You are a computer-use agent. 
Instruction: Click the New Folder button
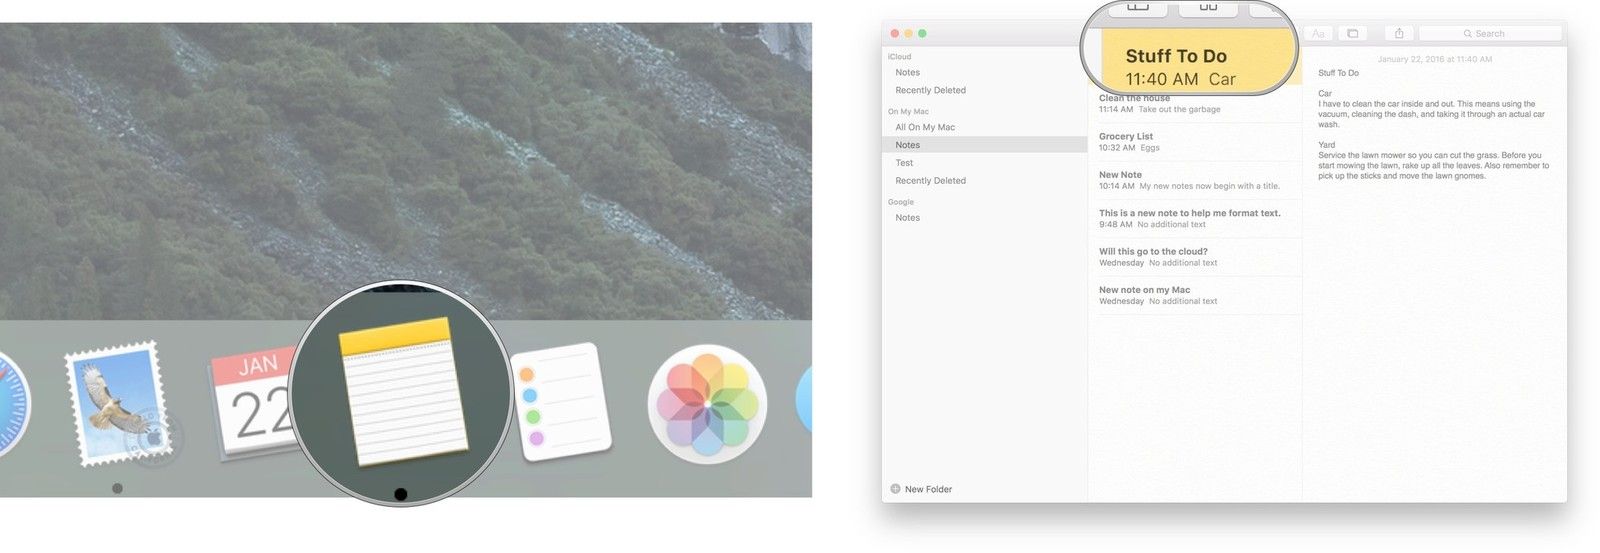point(921,489)
